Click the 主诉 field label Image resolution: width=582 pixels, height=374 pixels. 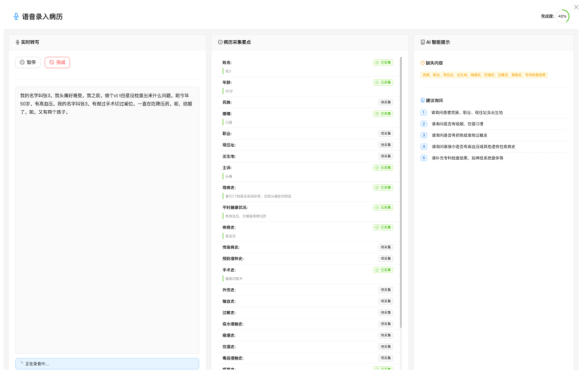(227, 168)
